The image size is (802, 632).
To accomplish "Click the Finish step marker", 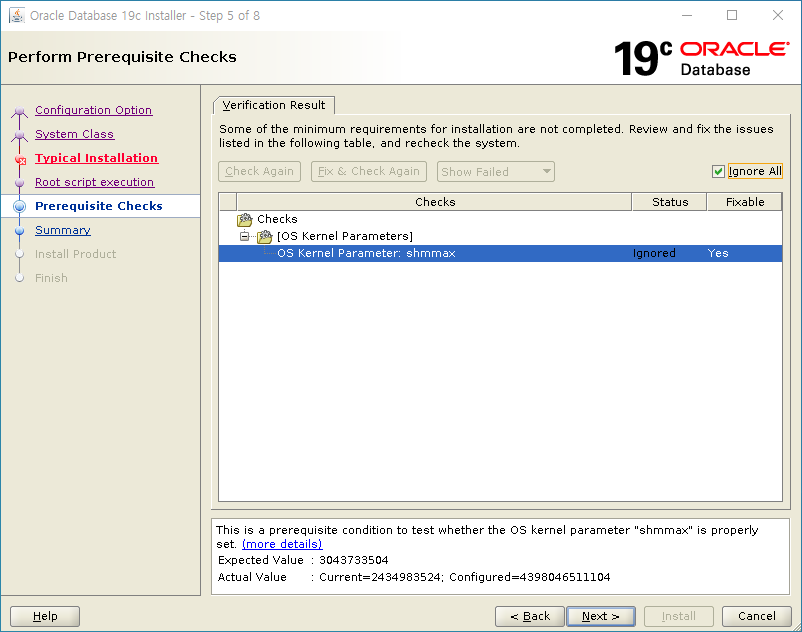I will click(19, 278).
